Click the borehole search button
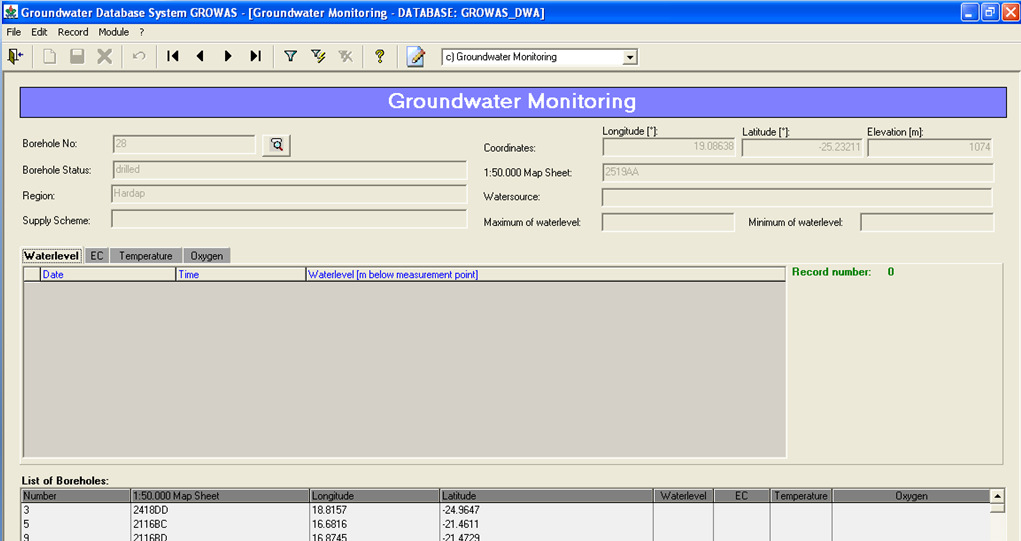This screenshot has width=1021, height=541. 276,145
